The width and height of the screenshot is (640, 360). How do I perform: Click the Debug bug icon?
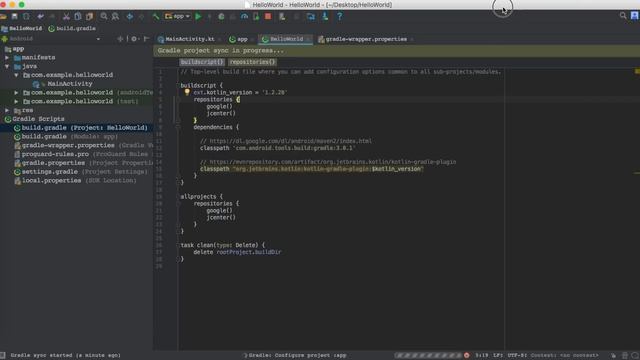[x=221, y=17]
